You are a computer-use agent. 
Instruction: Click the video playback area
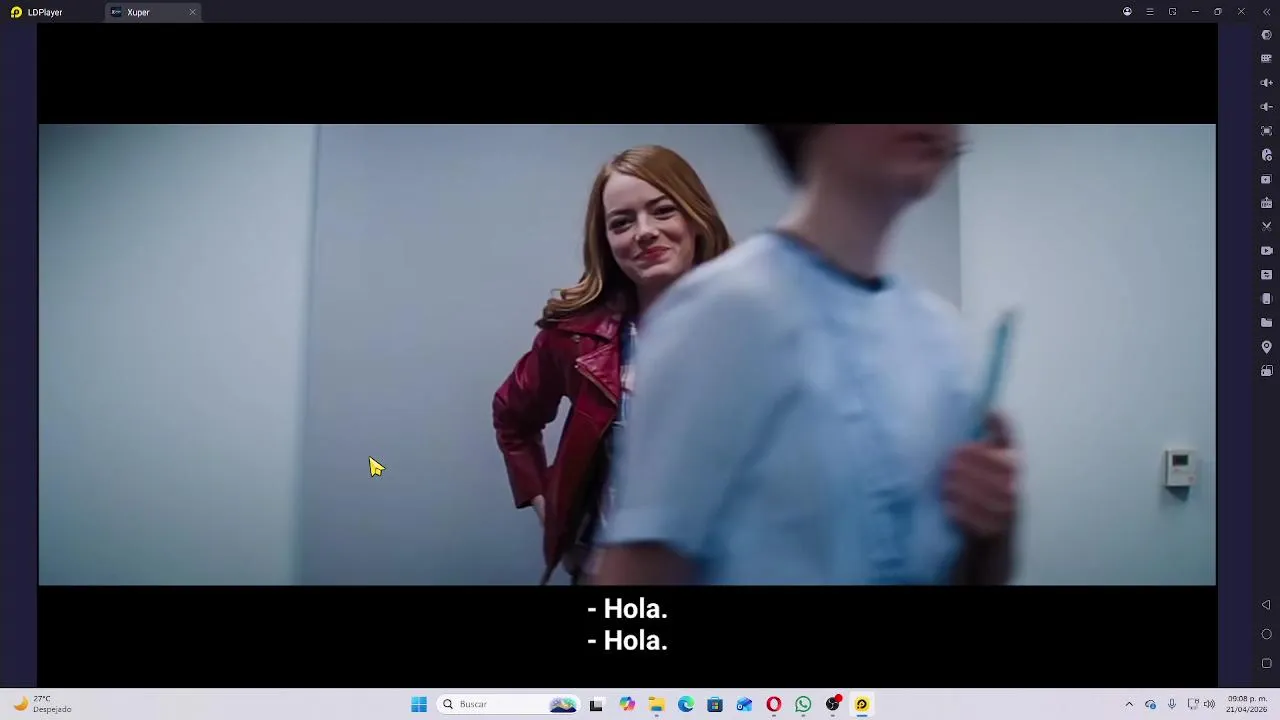pyautogui.click(x=627, y=354)
